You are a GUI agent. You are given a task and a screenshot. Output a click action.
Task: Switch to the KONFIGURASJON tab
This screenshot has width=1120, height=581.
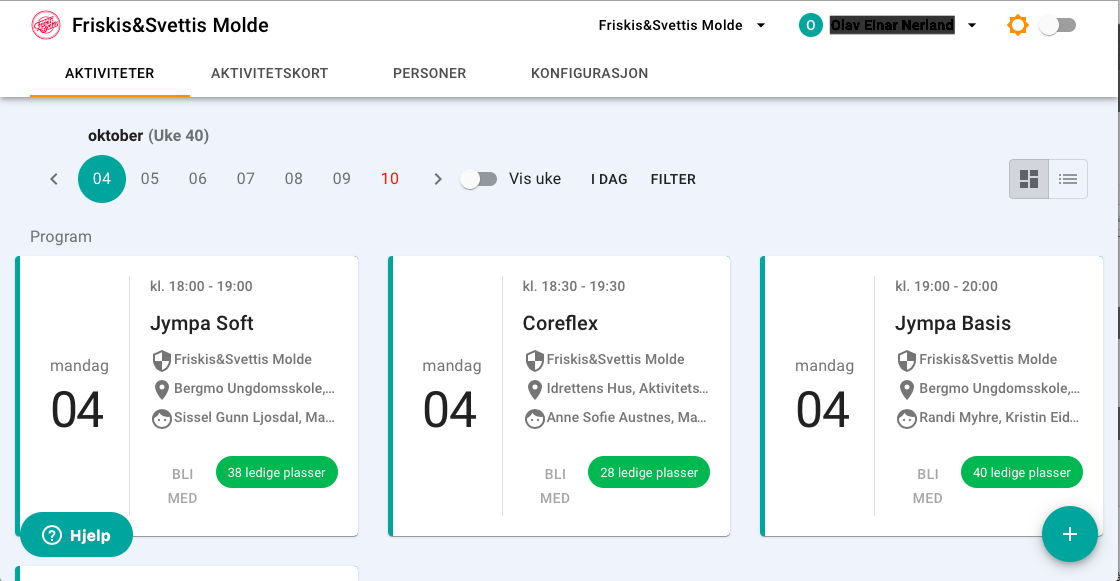(x=589, y=73)
